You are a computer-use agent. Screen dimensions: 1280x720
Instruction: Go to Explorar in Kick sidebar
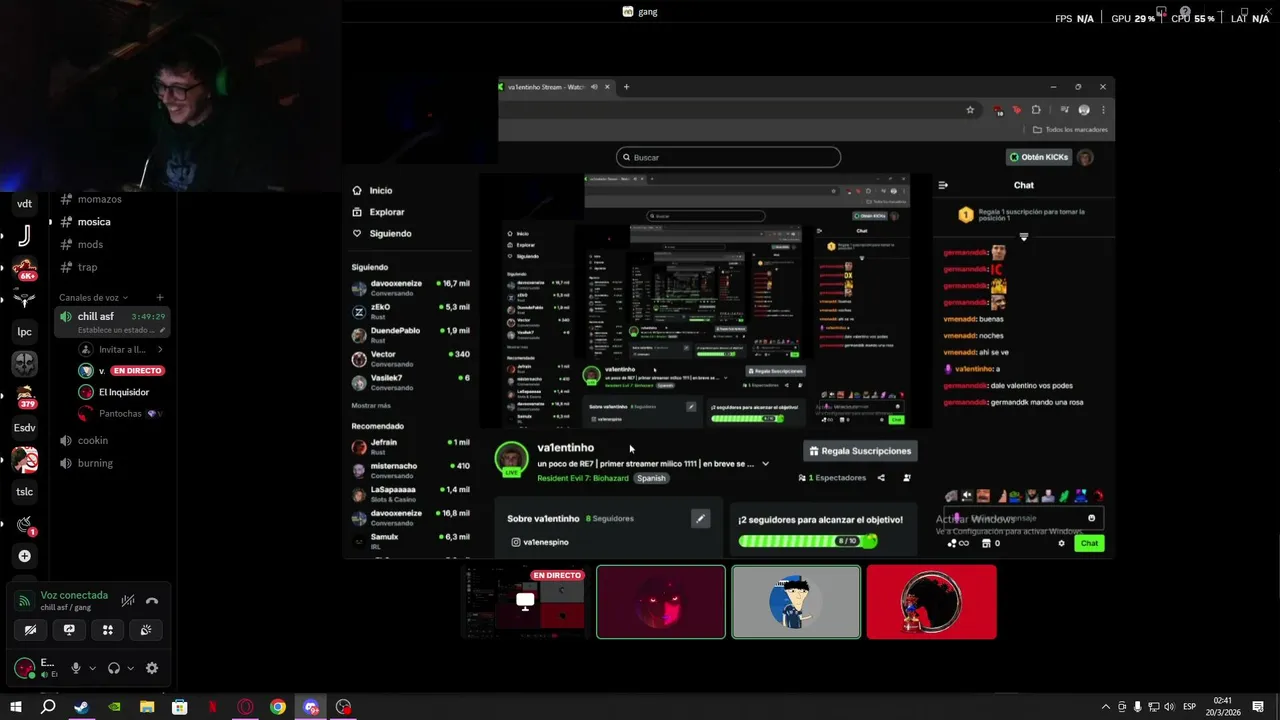(x=378, y=212)
